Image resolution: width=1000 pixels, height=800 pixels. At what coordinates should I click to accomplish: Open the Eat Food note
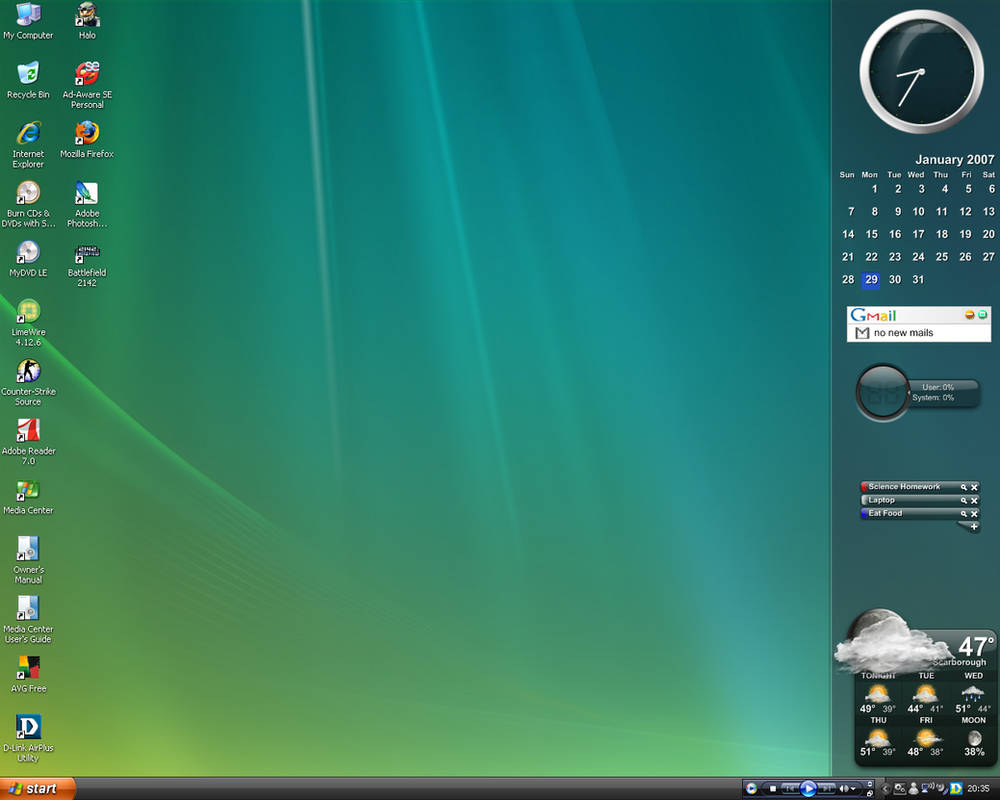[885, 513]
